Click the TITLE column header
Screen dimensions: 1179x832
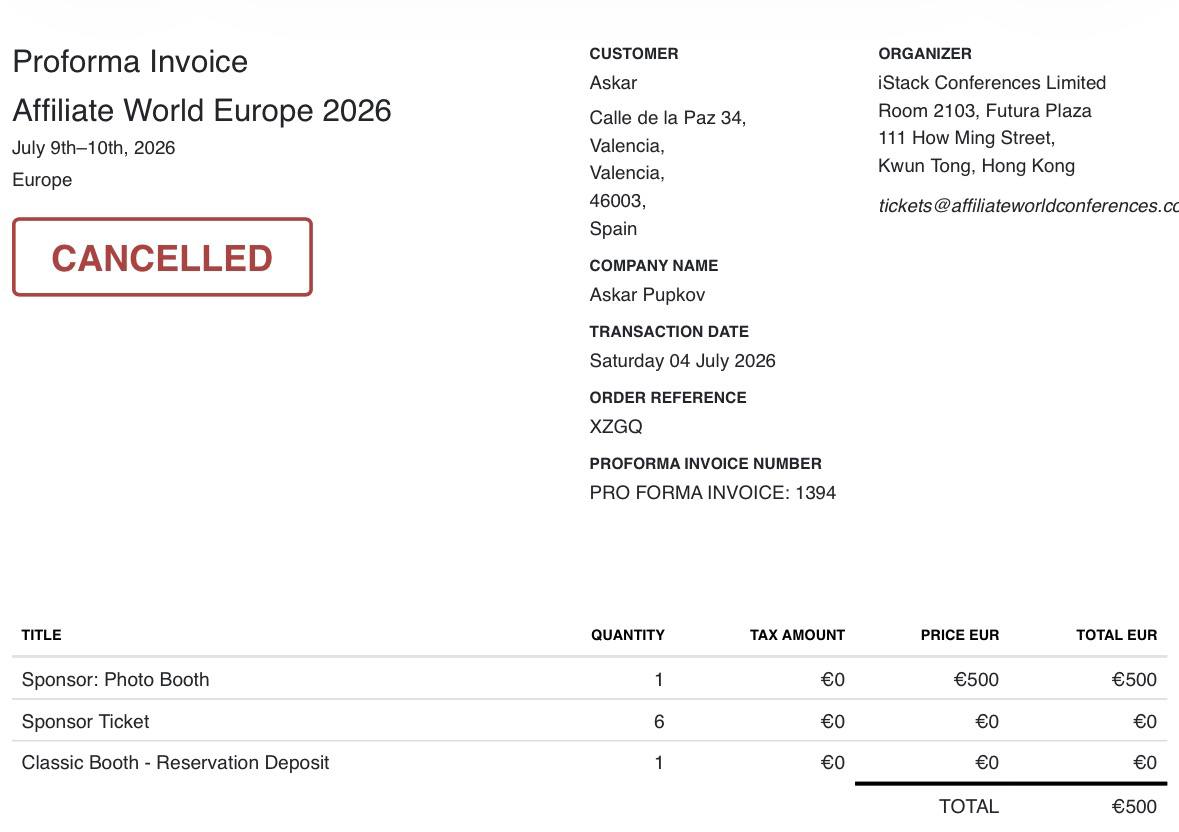pyautogui.click(x=41, y=635)
